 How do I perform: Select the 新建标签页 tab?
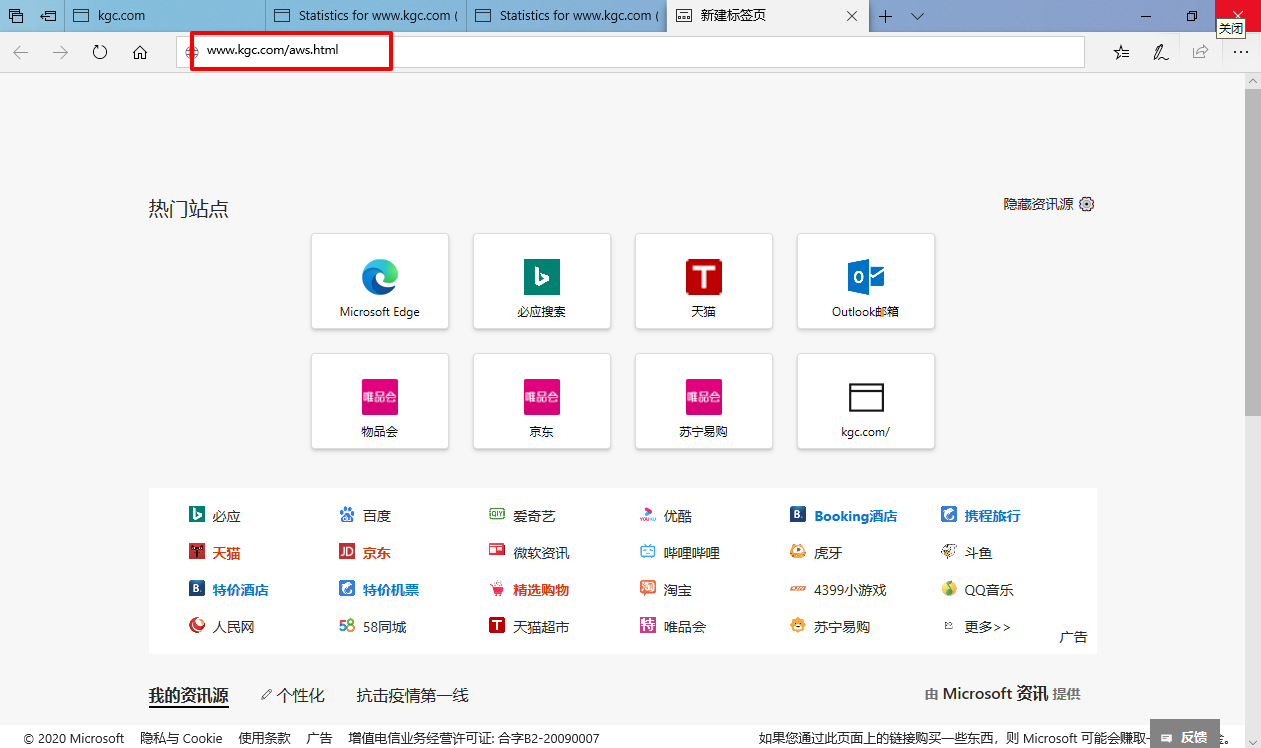click(x=768, y=16)
